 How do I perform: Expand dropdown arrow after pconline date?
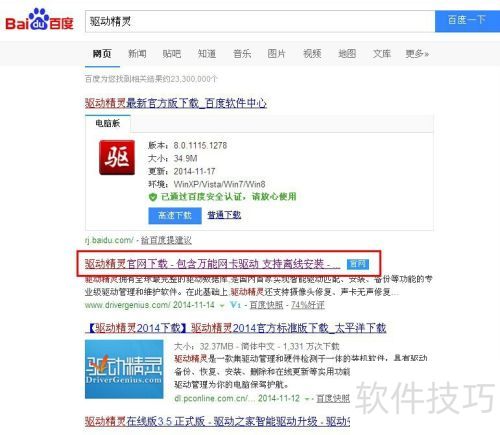(307, 399)
